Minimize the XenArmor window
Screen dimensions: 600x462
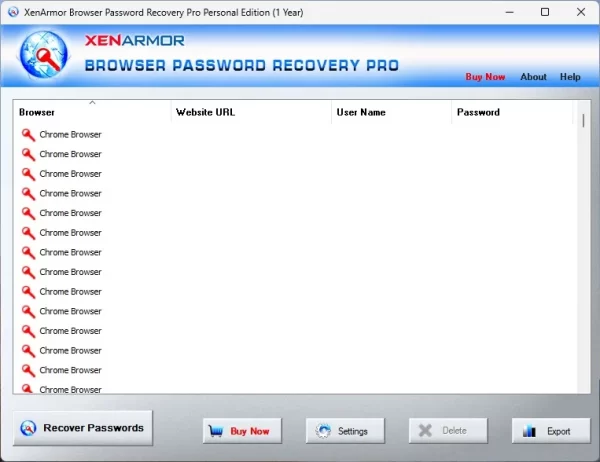(x=509, y=12)
